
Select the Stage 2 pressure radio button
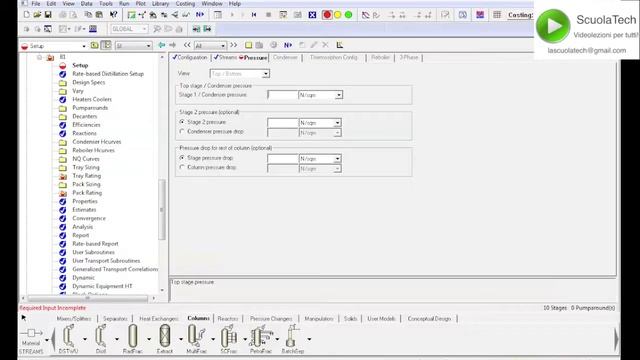tap(182, 122)
